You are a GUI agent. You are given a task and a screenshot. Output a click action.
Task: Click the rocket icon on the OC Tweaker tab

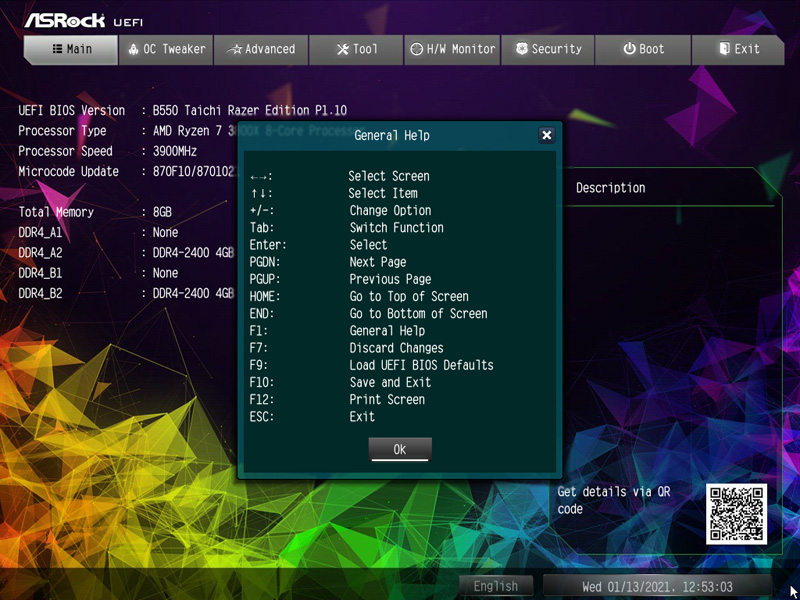134,49
